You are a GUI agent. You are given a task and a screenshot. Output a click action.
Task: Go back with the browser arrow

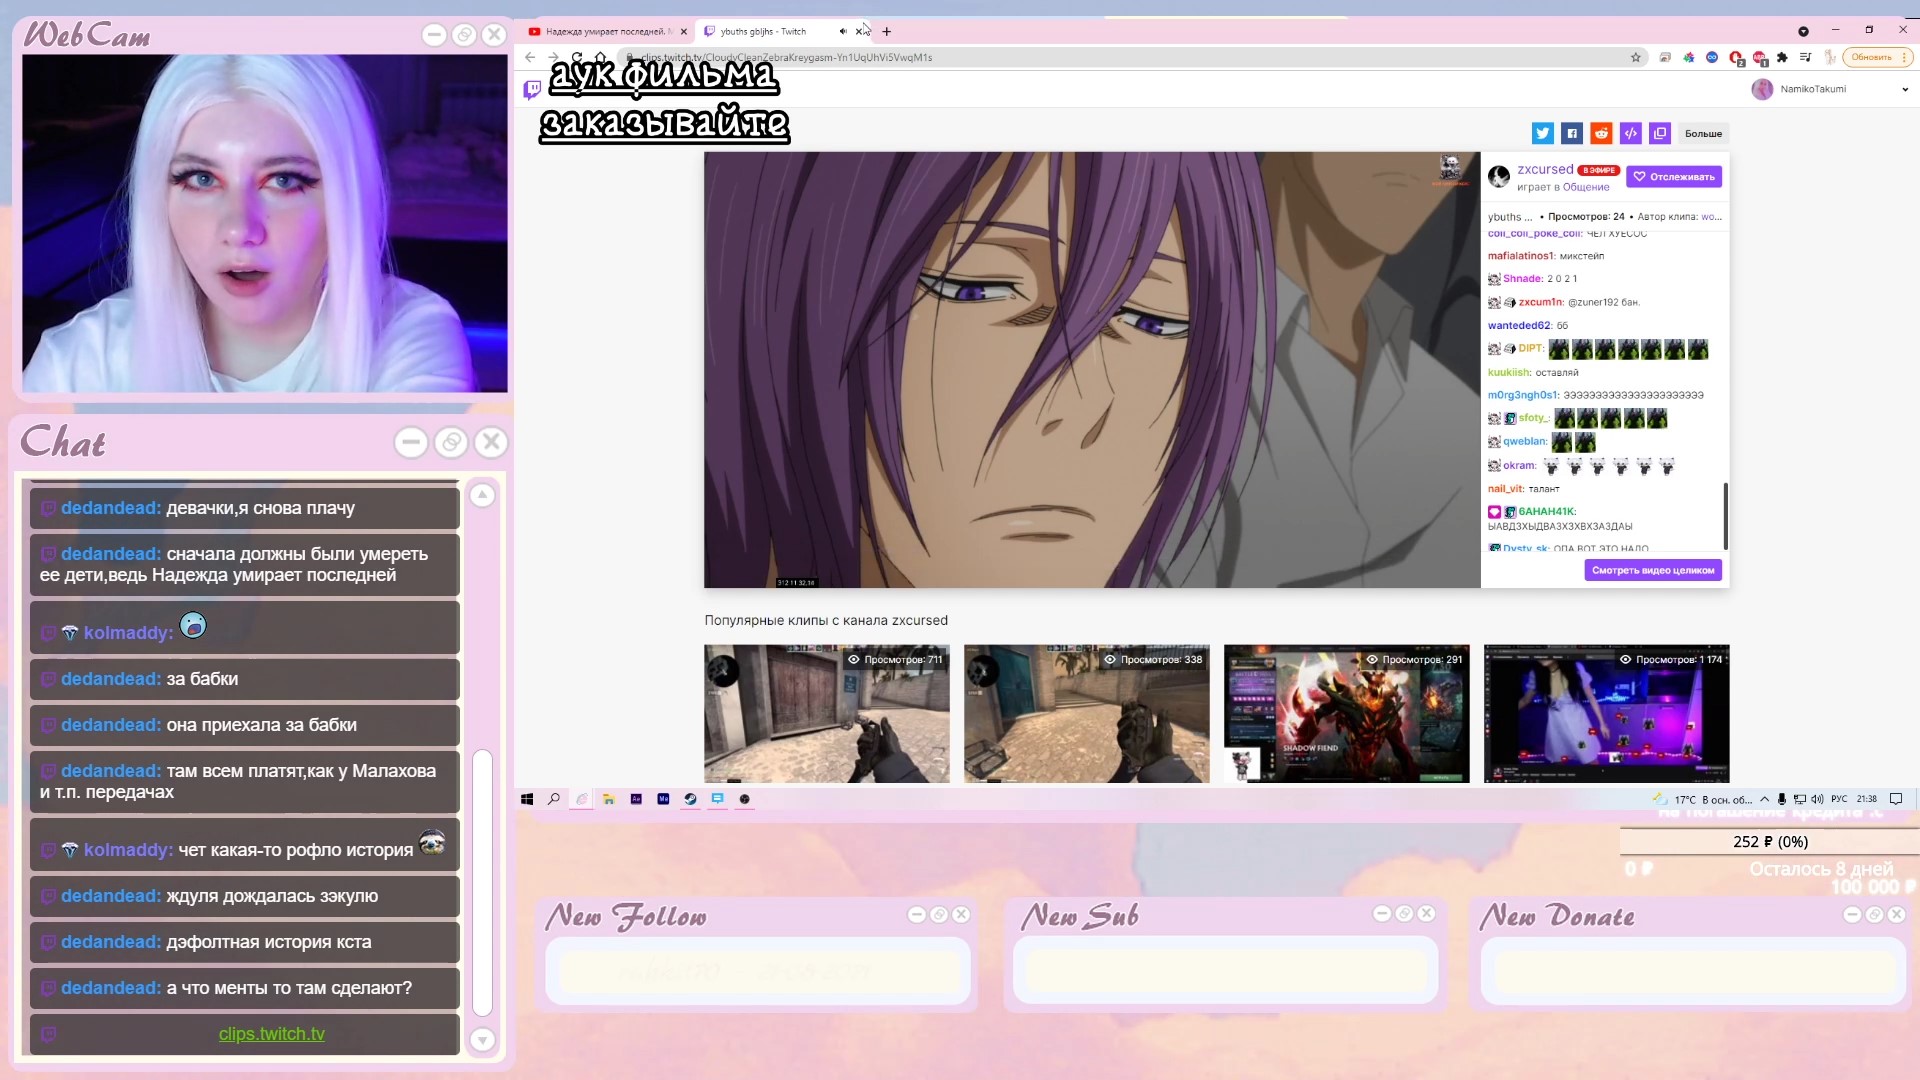click(530, 57)
